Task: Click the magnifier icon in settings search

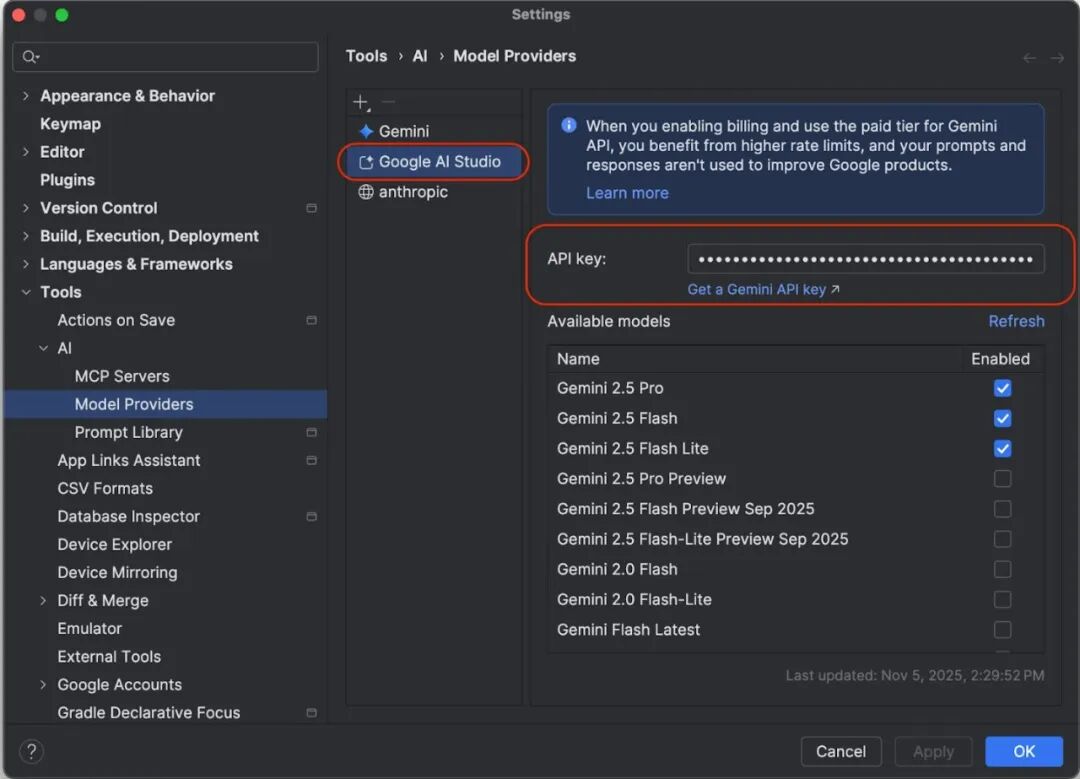Action: [30, 56]
